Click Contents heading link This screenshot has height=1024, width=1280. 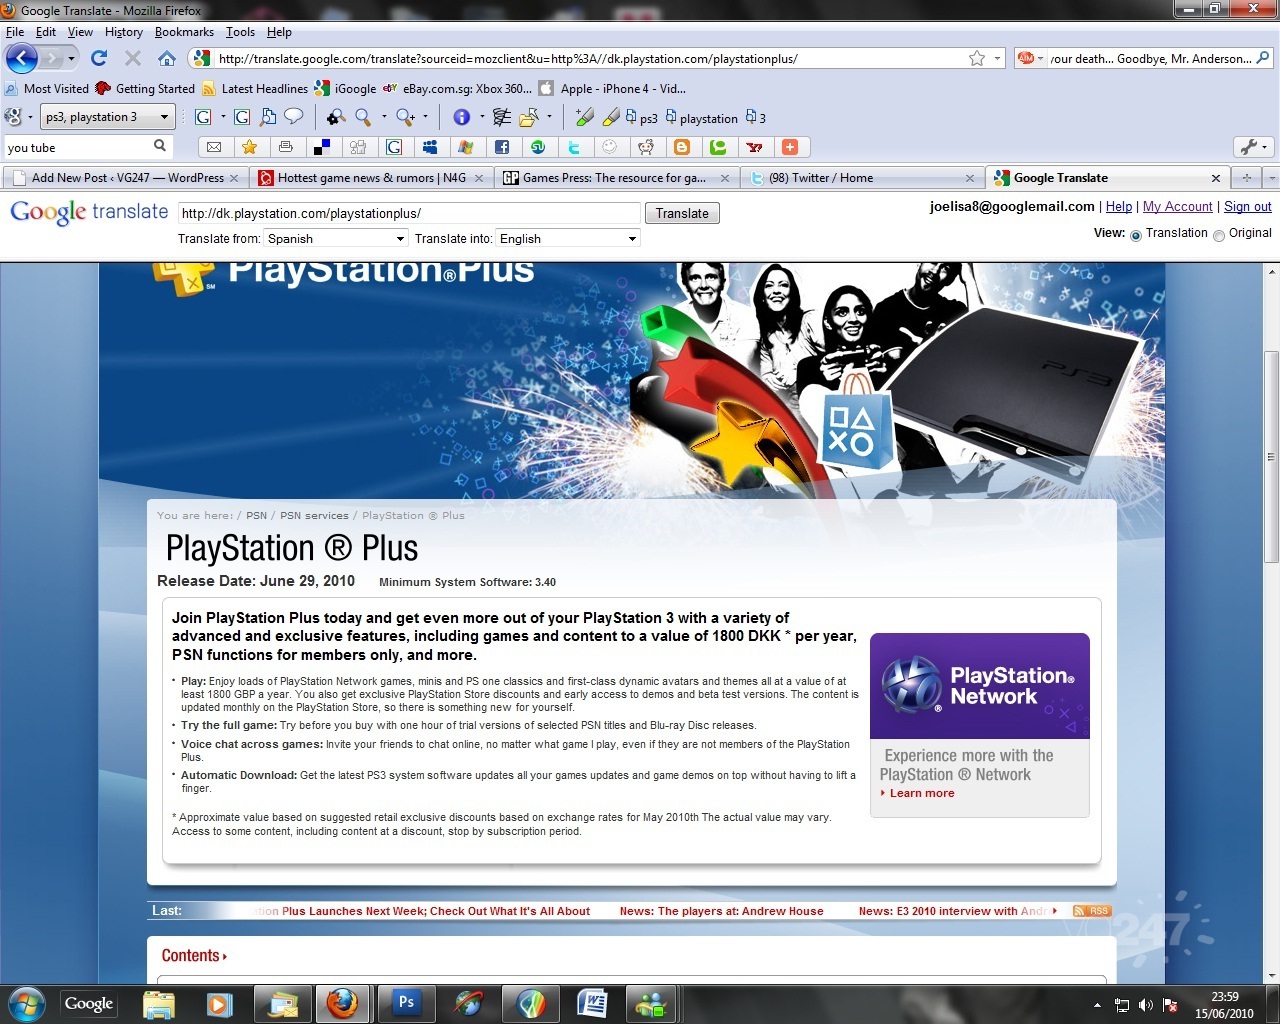pyautogui.click(x=194, y=956)
